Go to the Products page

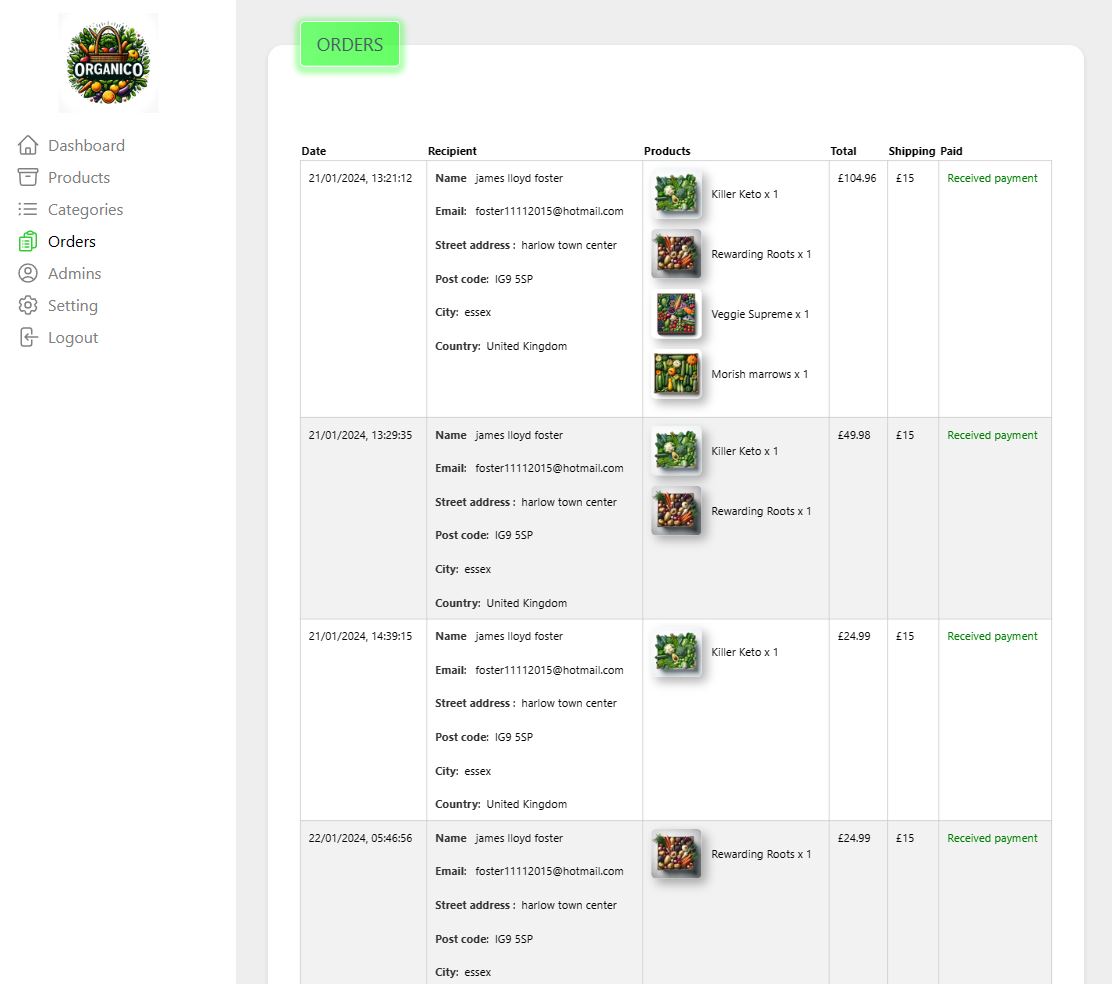click(79, 177)
